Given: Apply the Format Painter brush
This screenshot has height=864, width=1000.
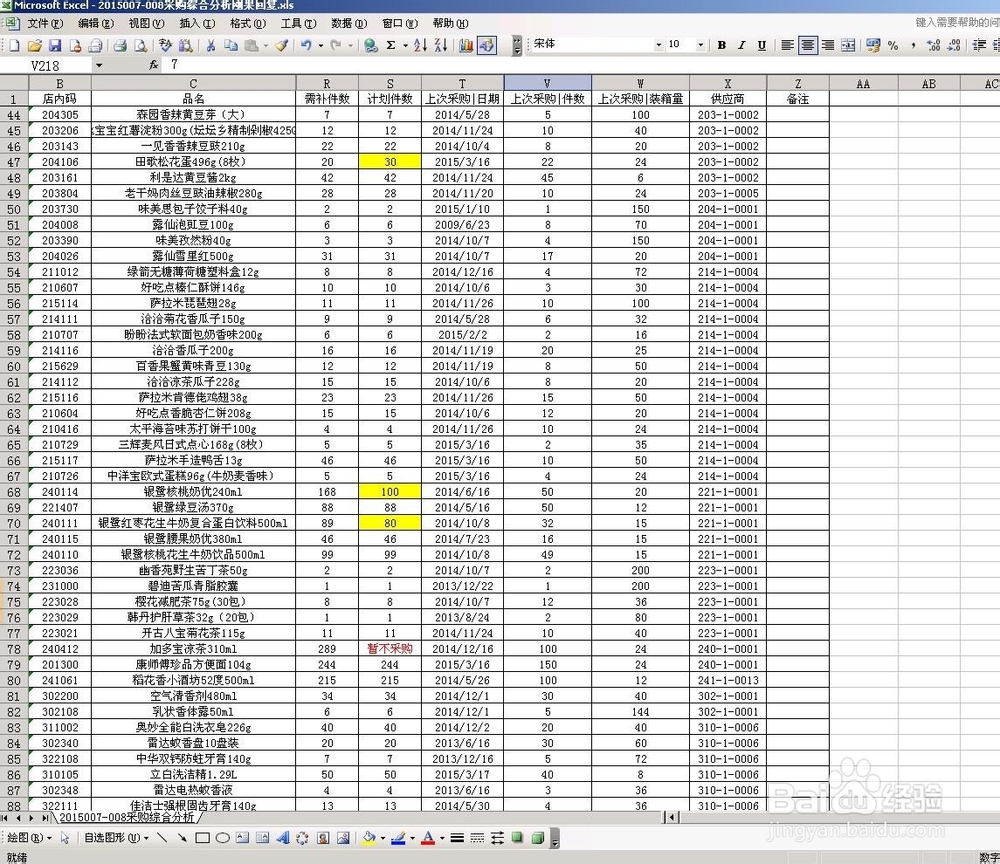Looking at the screenshot, I should pyautogui.click(x=281, y=45).
